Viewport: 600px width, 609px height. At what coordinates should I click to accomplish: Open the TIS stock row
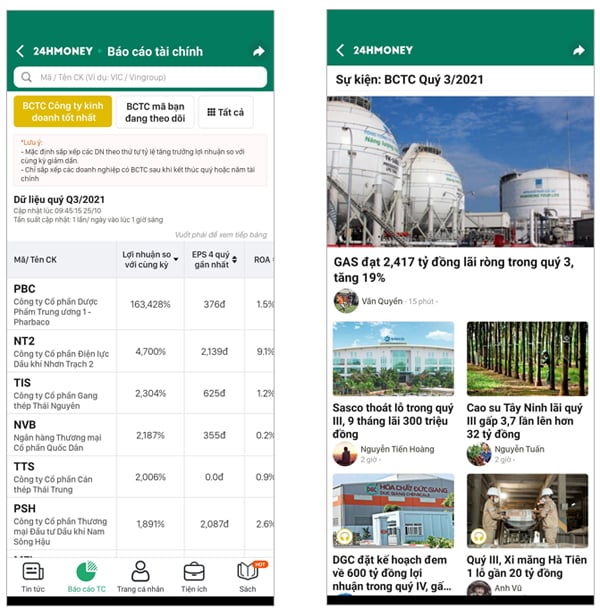coord(140,393)
